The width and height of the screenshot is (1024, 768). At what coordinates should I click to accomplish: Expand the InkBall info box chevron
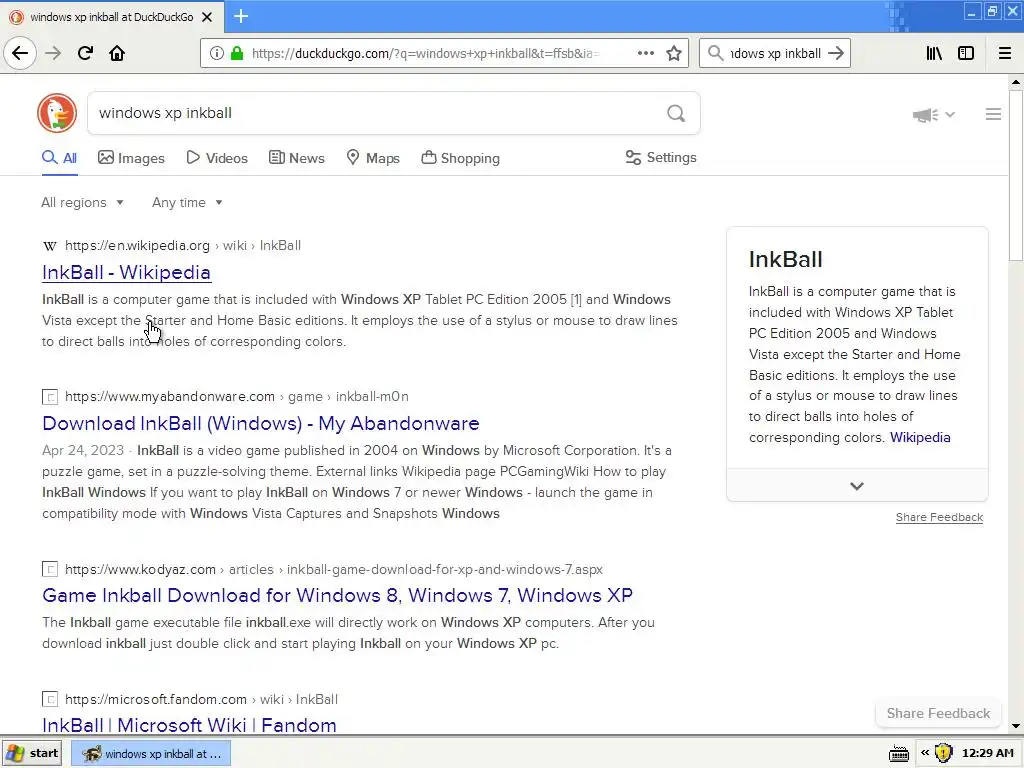[857, 486]
